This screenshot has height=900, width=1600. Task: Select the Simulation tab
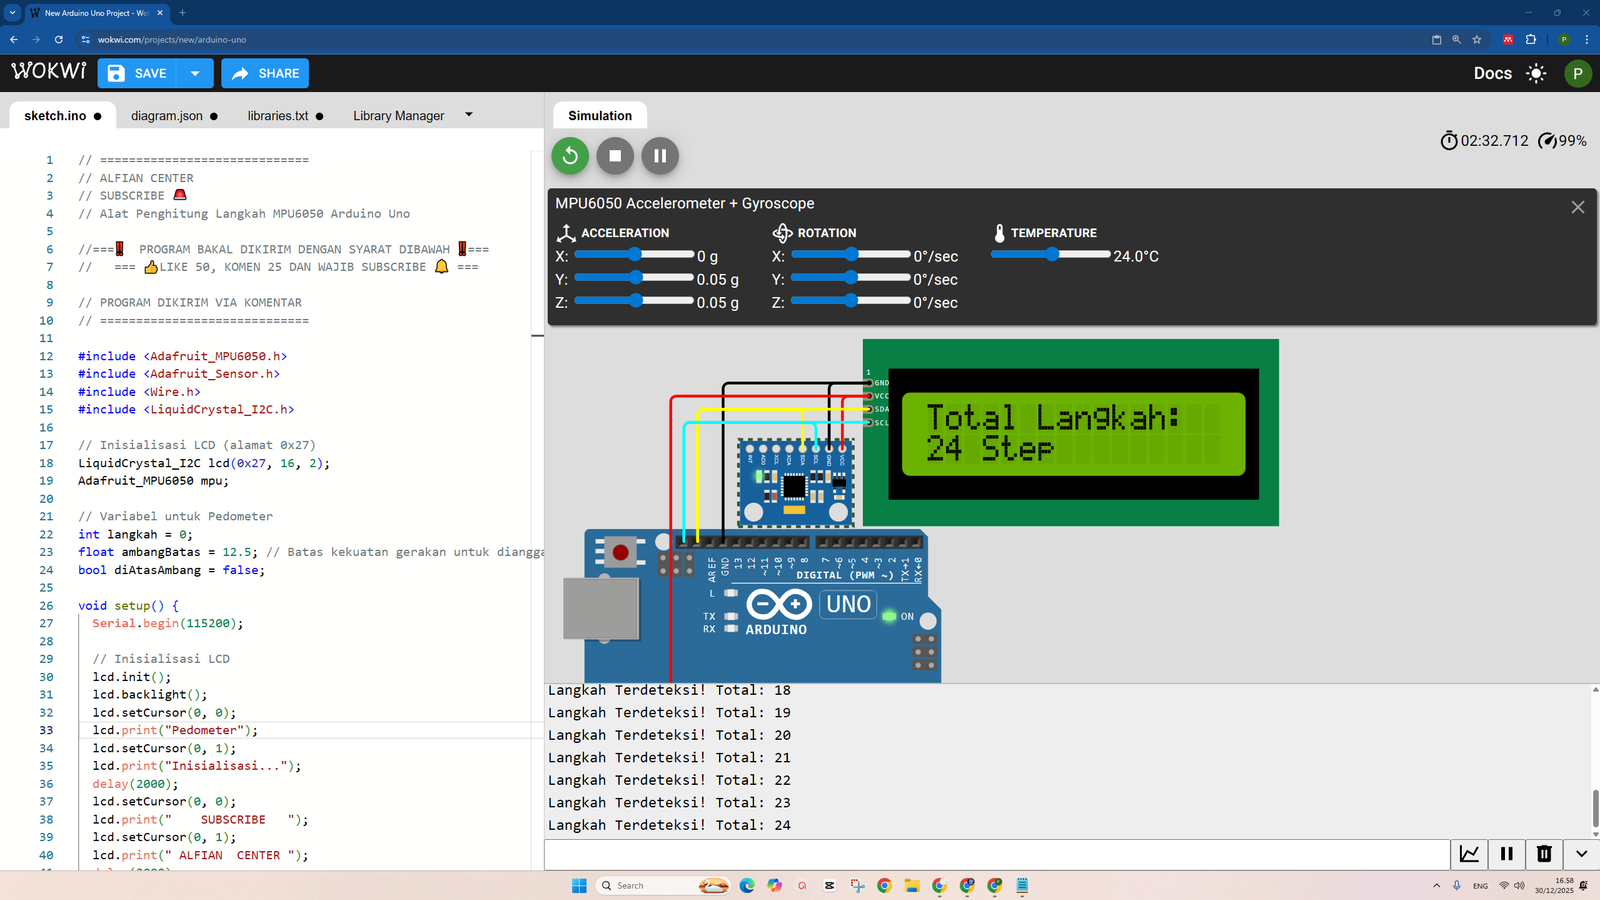pos(600,116)
